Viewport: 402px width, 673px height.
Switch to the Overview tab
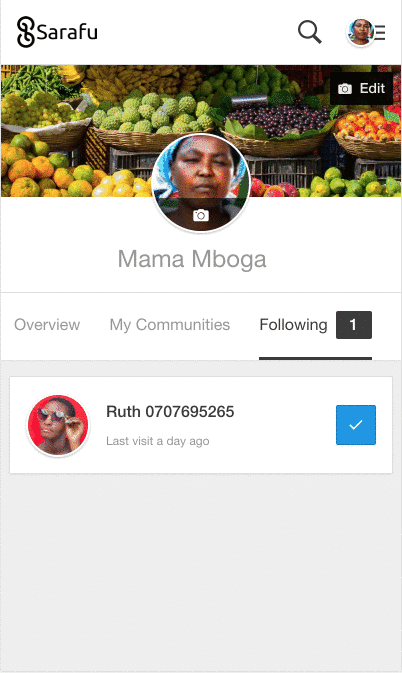47,325
